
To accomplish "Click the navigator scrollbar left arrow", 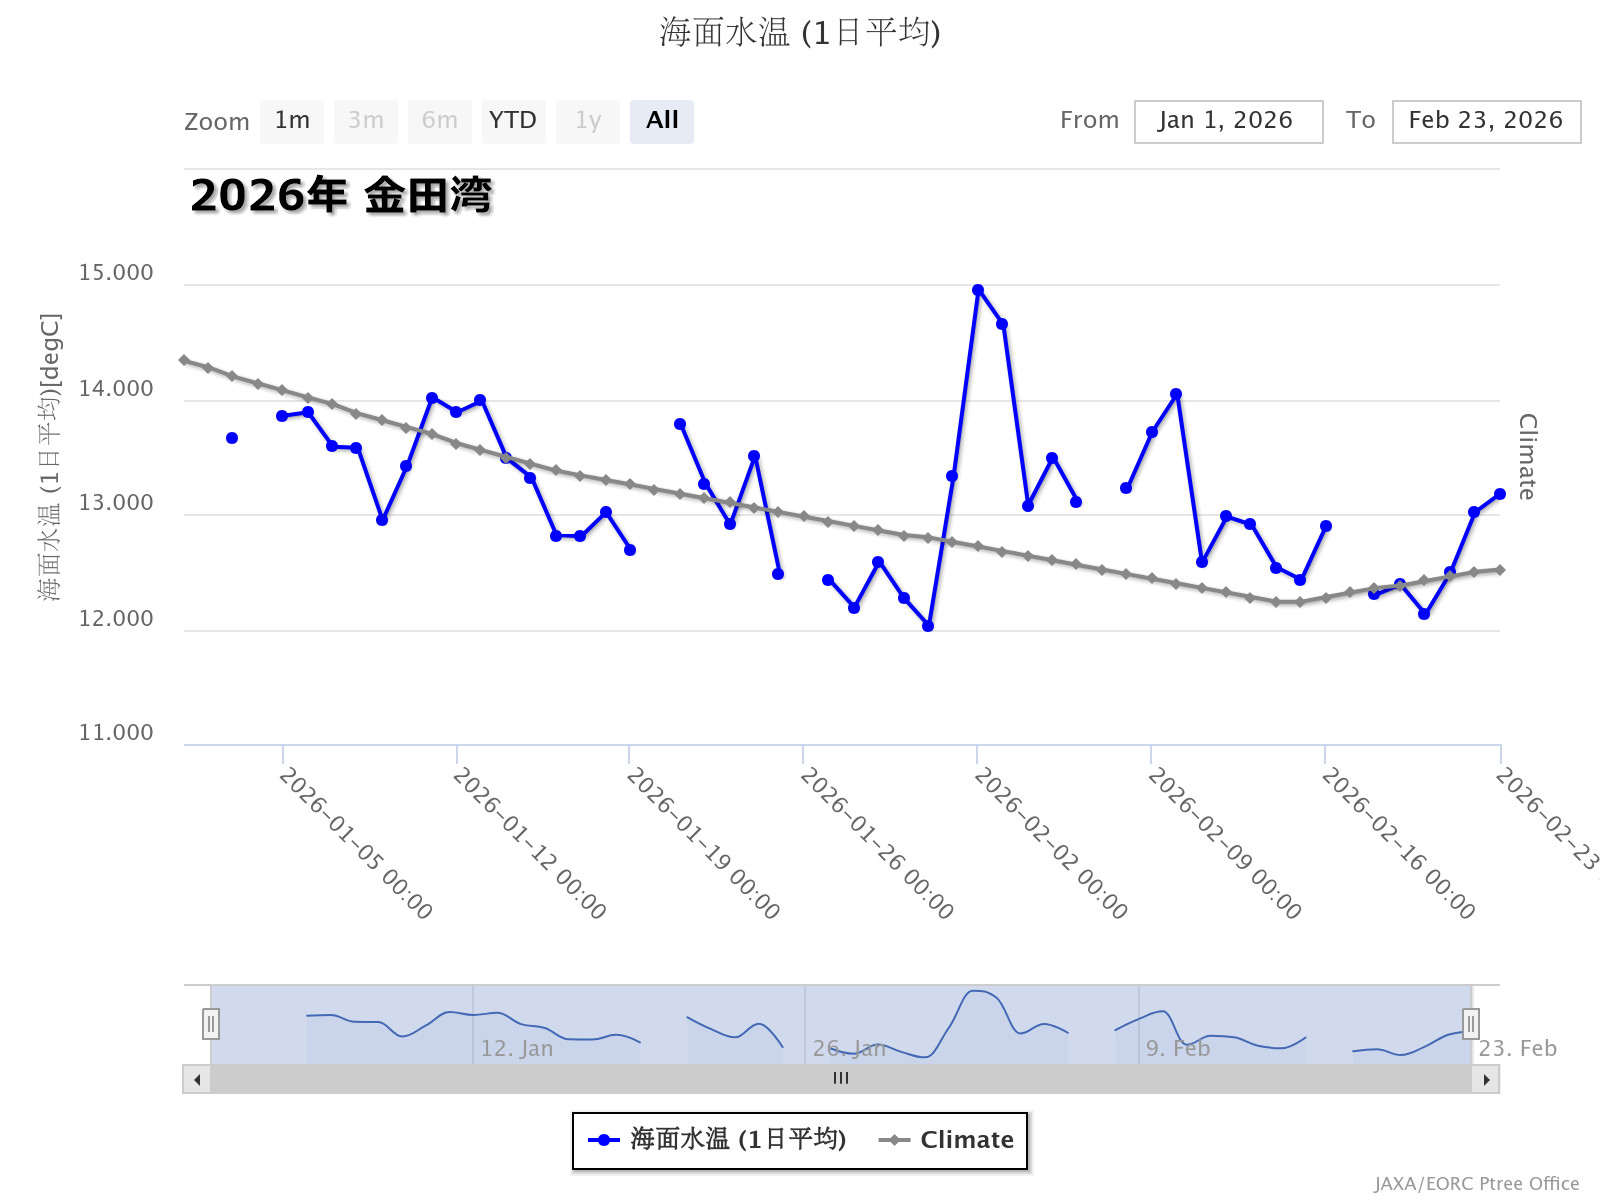I will pos(197,1079).
